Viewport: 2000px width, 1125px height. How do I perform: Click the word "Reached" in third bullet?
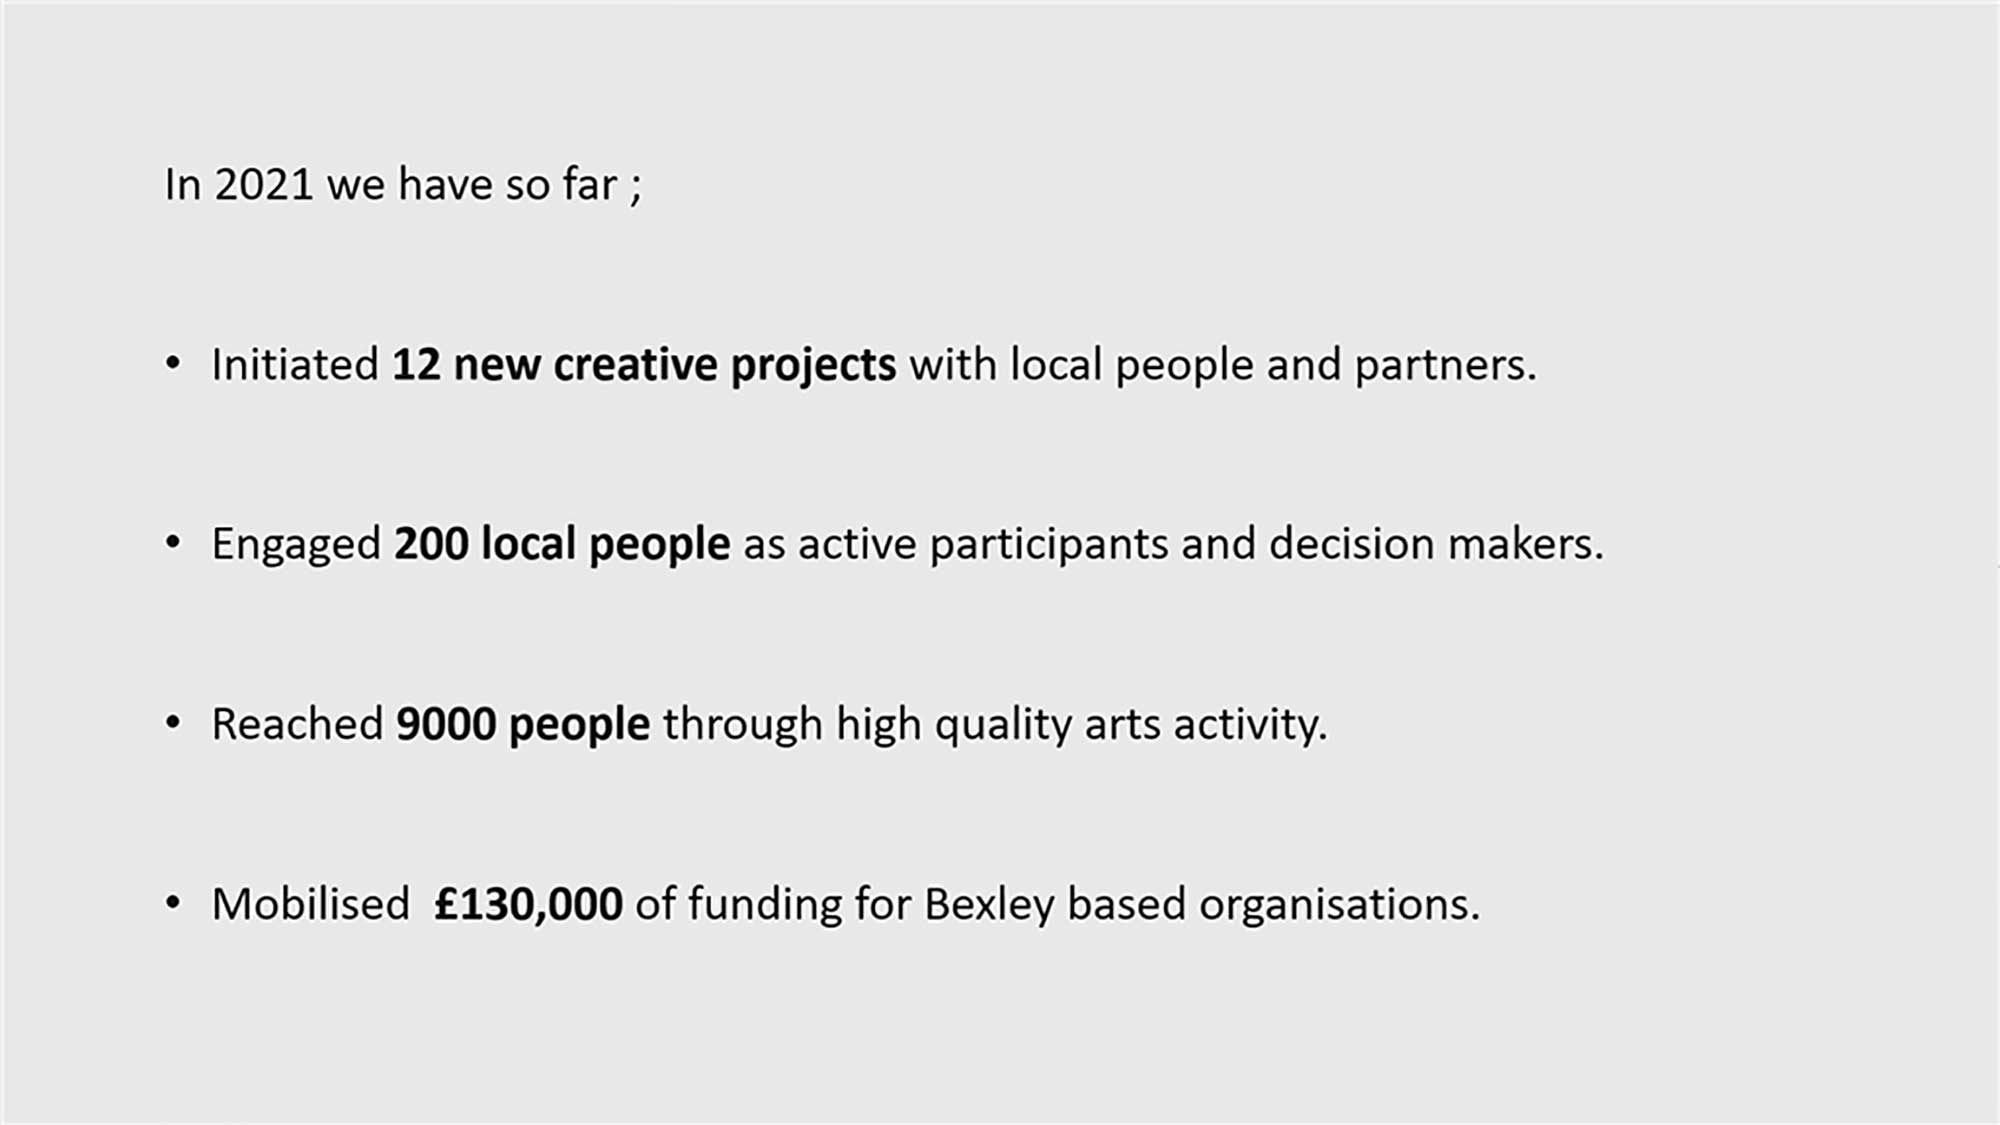click(297, 725)
